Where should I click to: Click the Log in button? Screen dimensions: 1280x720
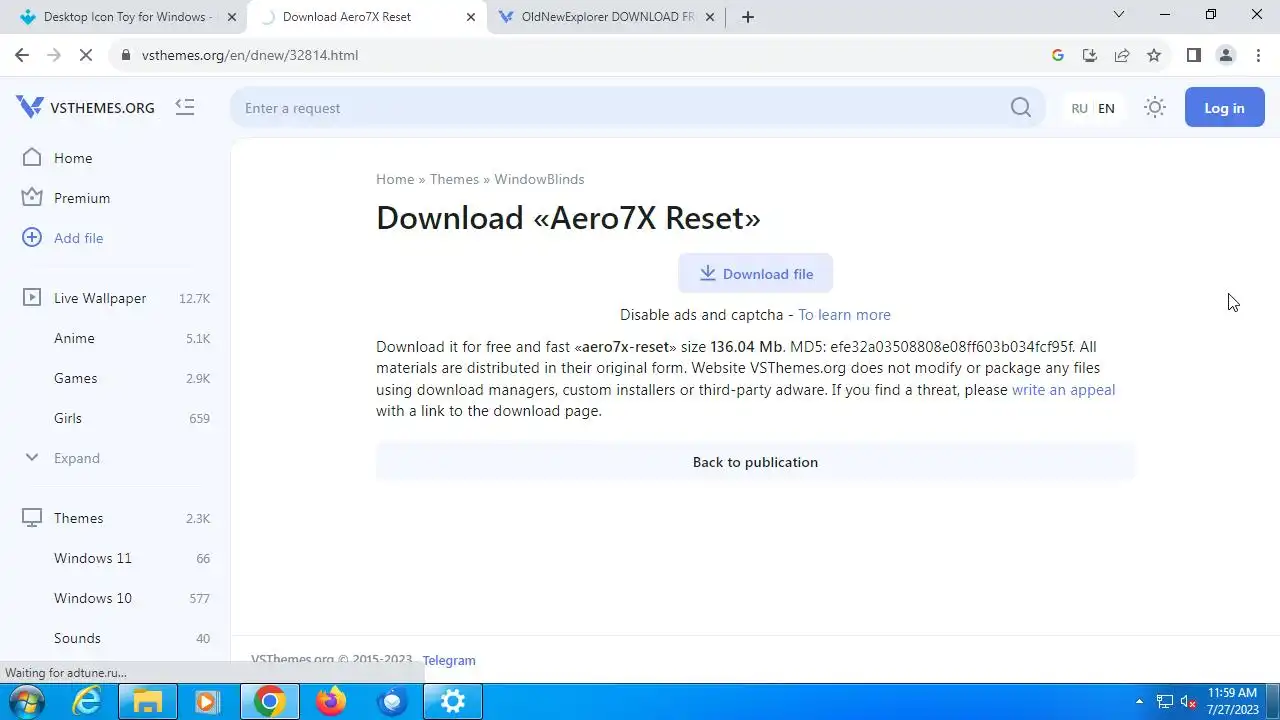(x=1224, y=108)
